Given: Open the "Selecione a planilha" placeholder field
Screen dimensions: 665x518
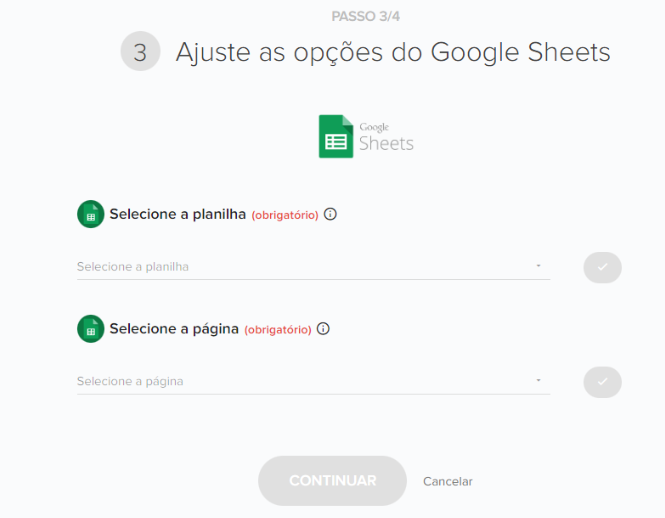Looking at the screenshot, I should (x=300, y=267).
